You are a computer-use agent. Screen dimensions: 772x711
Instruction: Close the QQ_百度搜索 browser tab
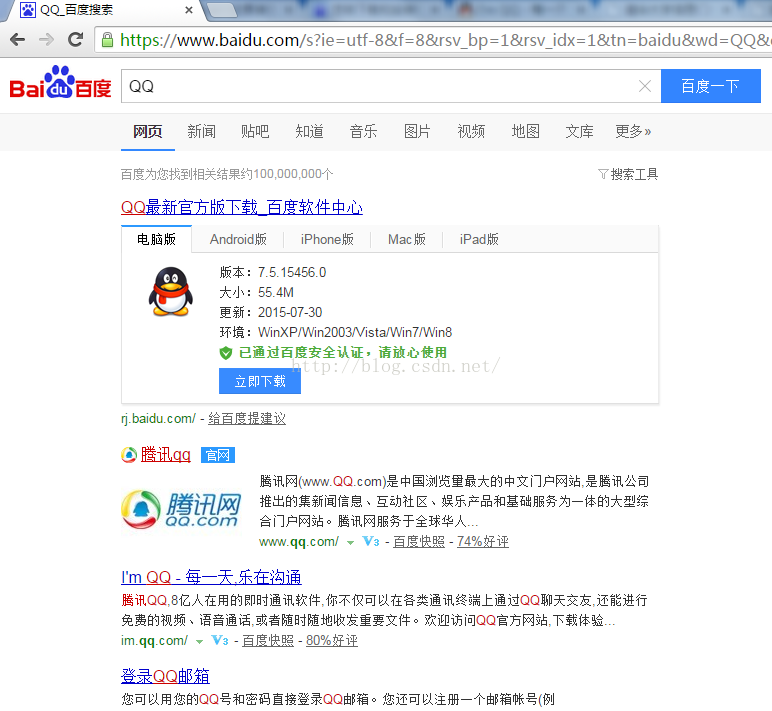coord(189,10)
